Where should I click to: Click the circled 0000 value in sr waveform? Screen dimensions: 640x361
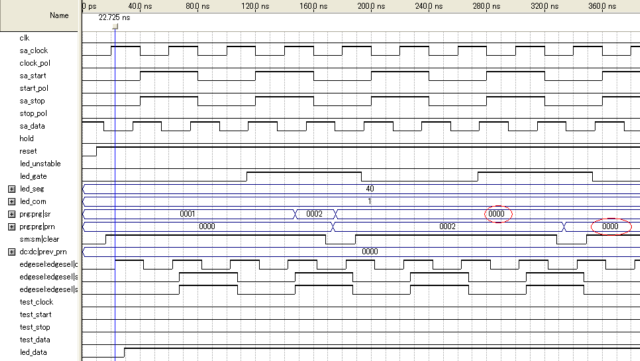coord(497,214)
